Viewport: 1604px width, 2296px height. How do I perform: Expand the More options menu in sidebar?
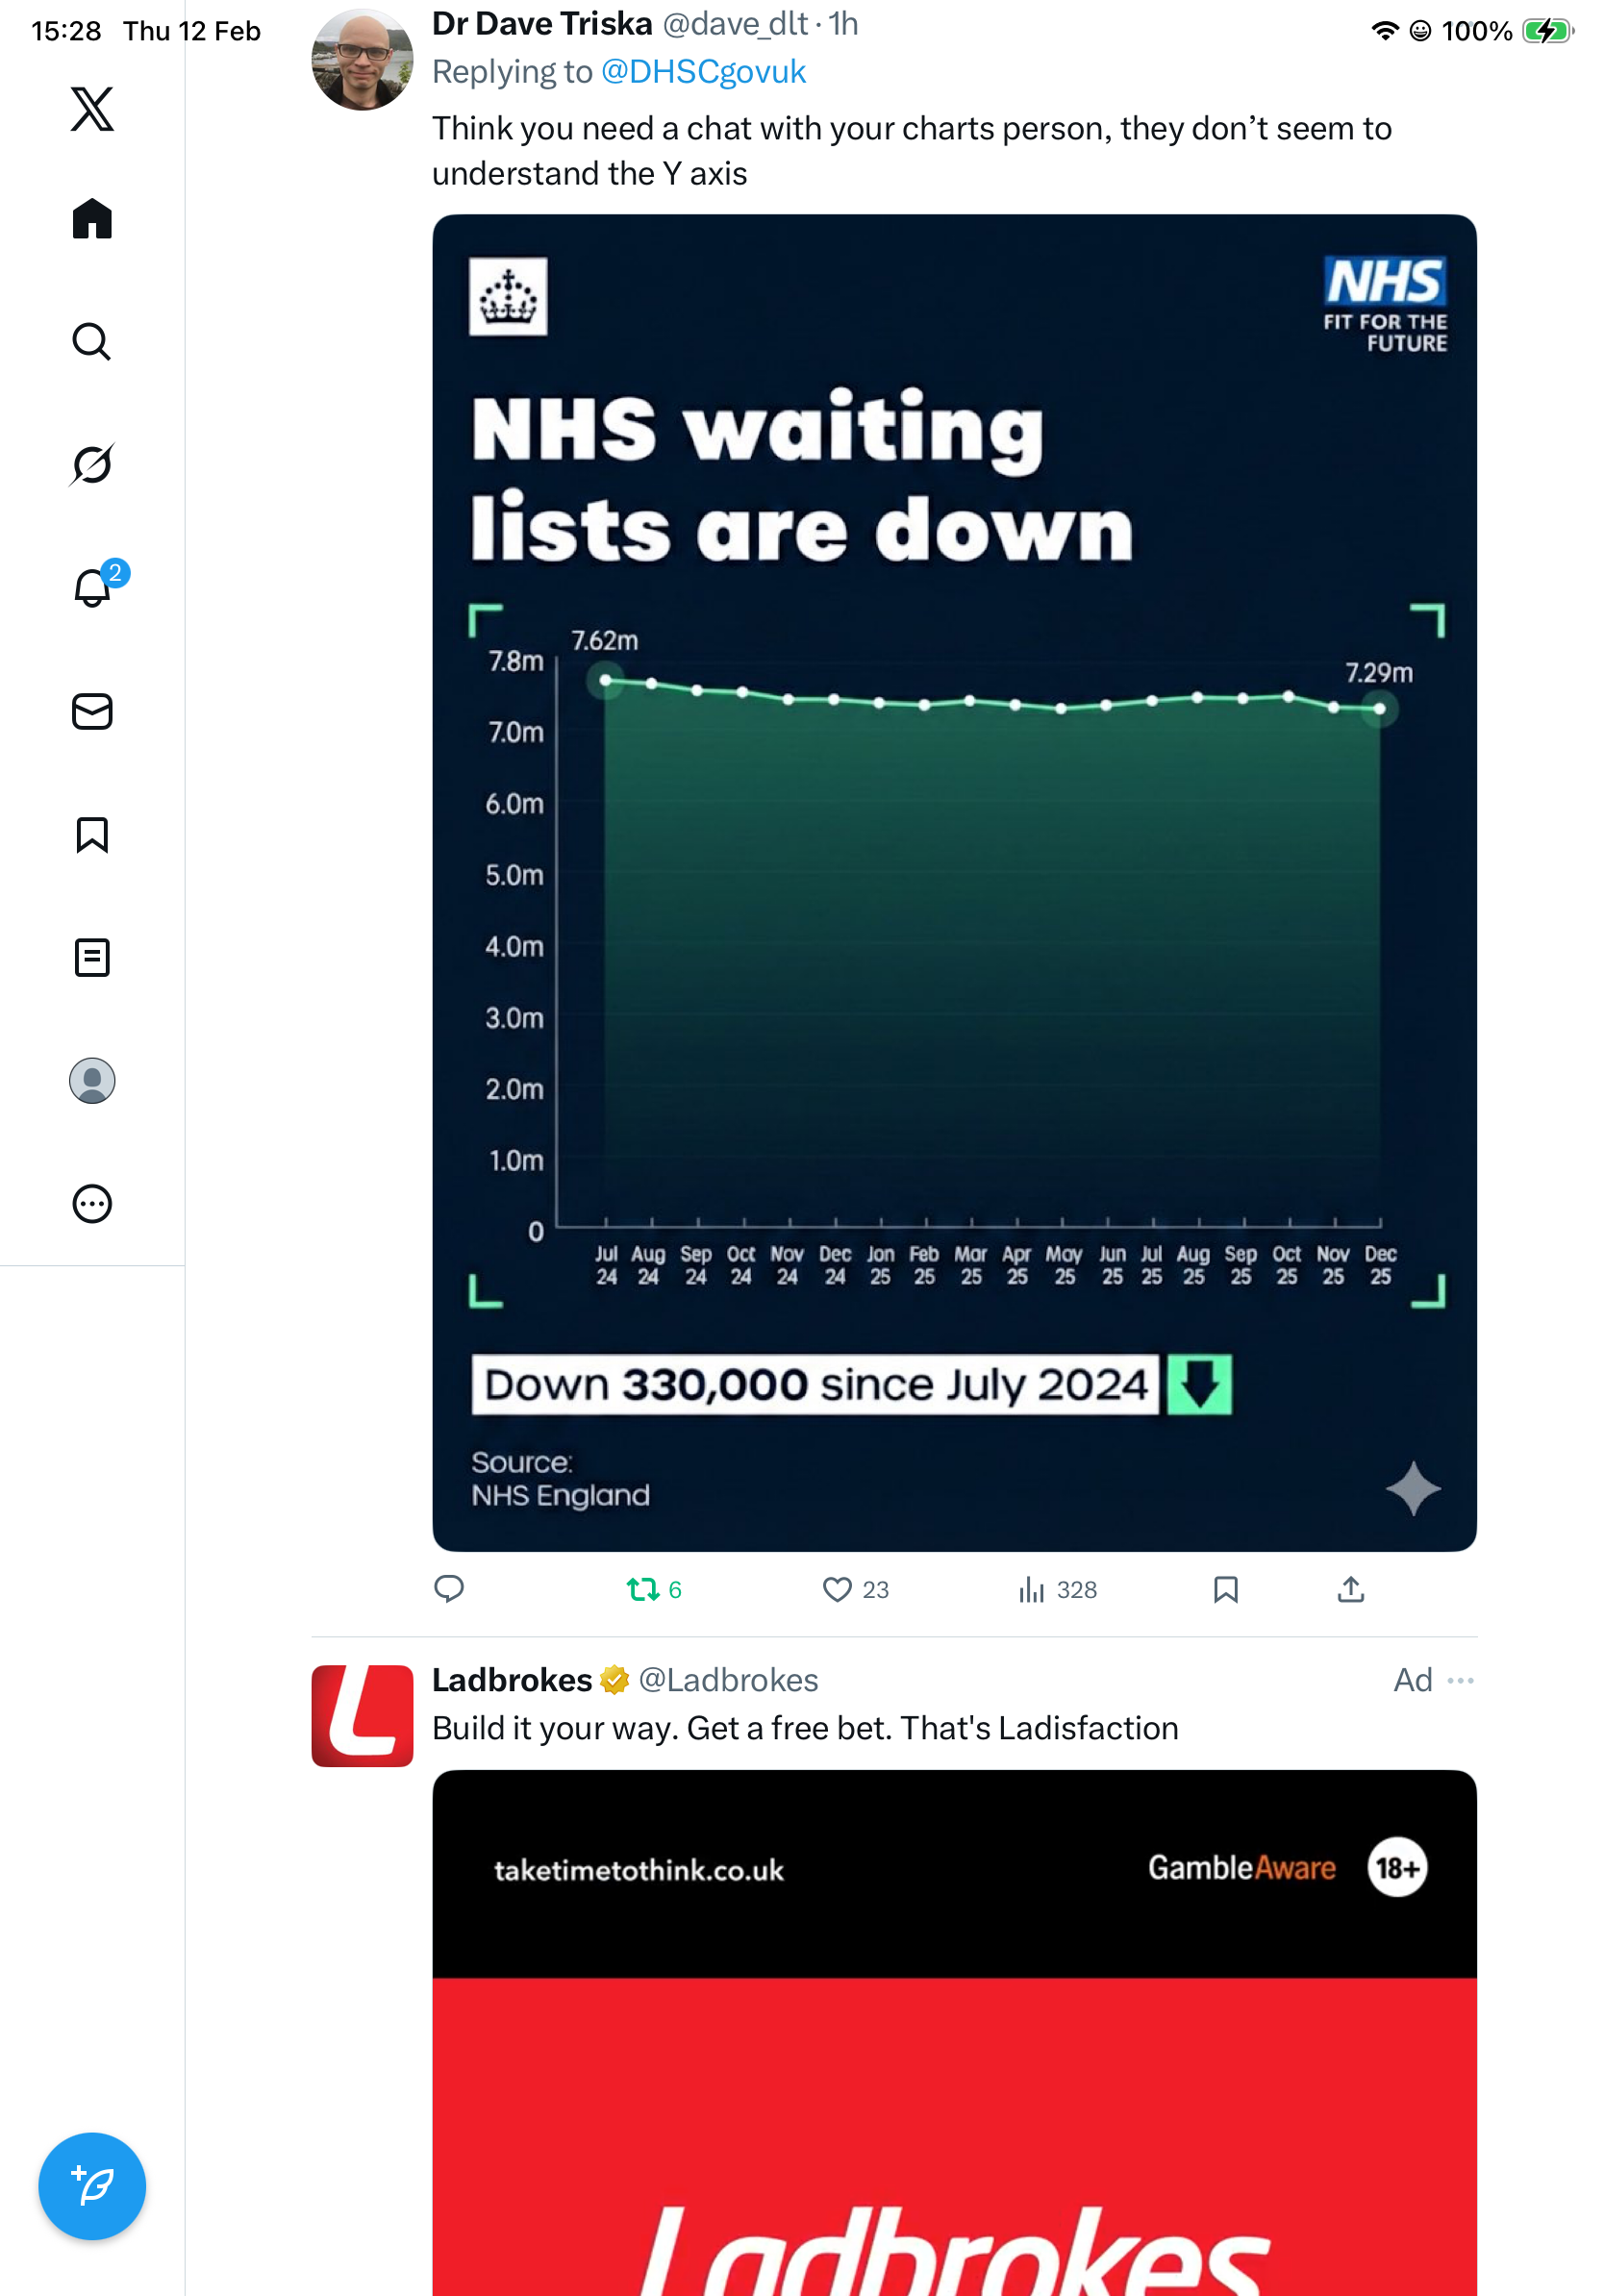92,1204
